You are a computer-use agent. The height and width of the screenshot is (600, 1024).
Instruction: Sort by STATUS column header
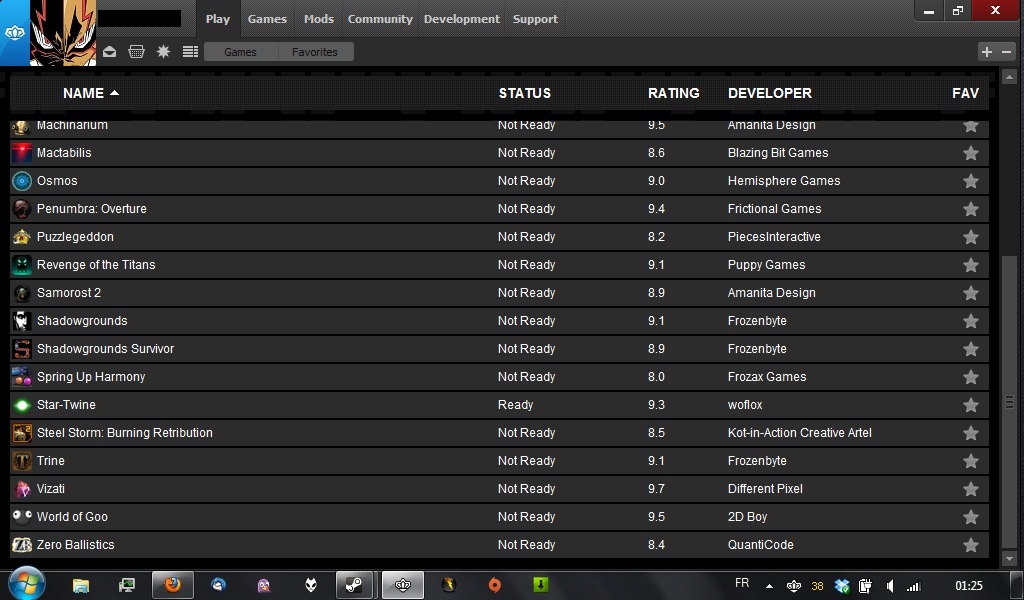[x=524, y=93]
